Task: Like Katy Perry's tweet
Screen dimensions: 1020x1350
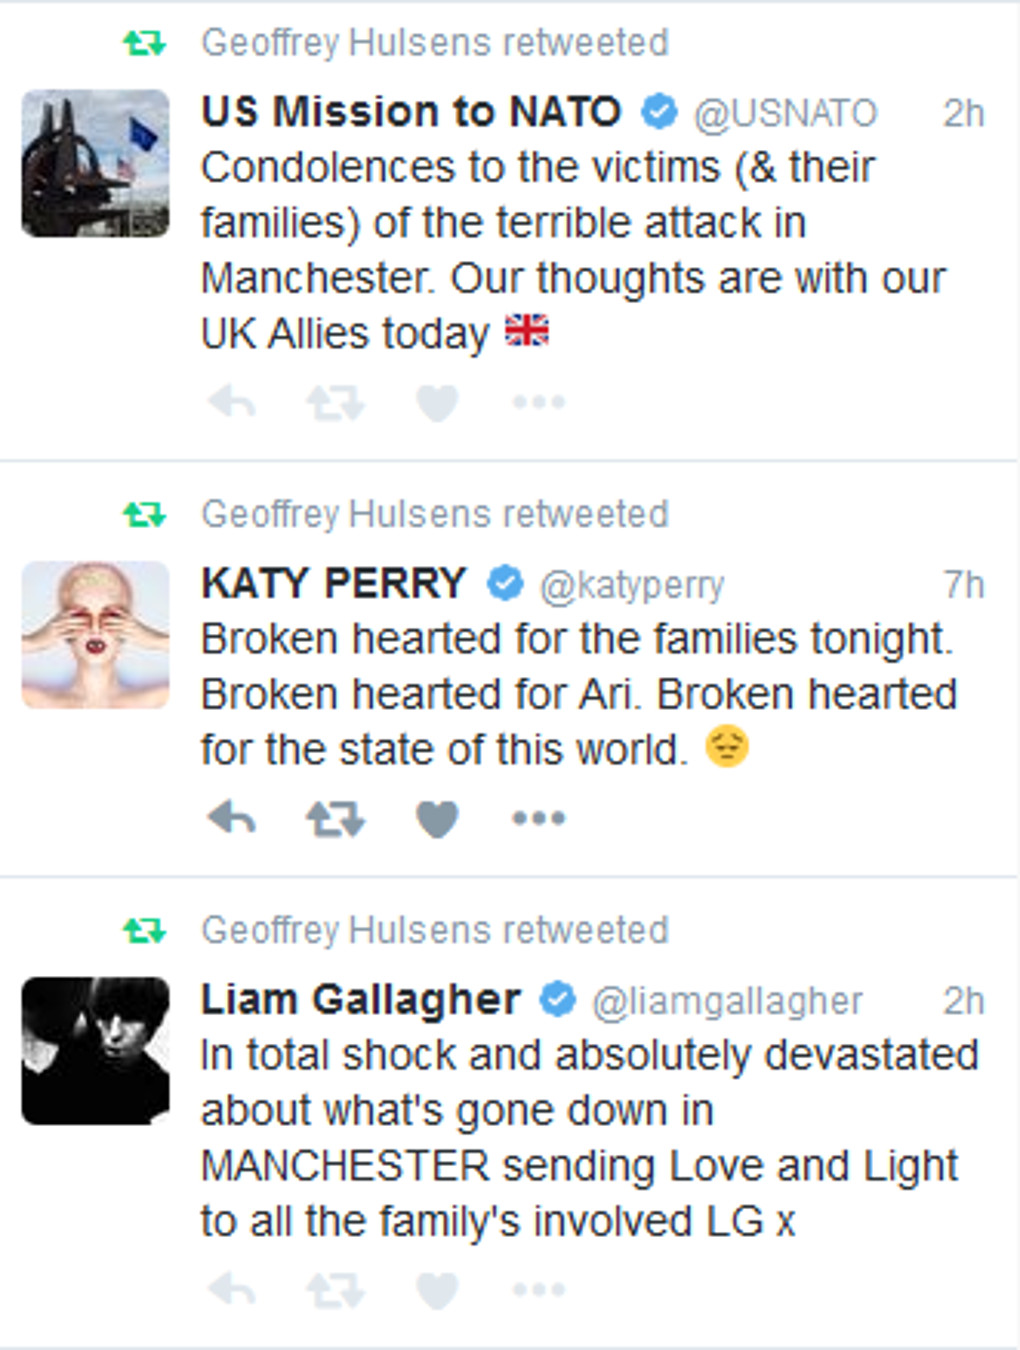Action: coord(437,819)
